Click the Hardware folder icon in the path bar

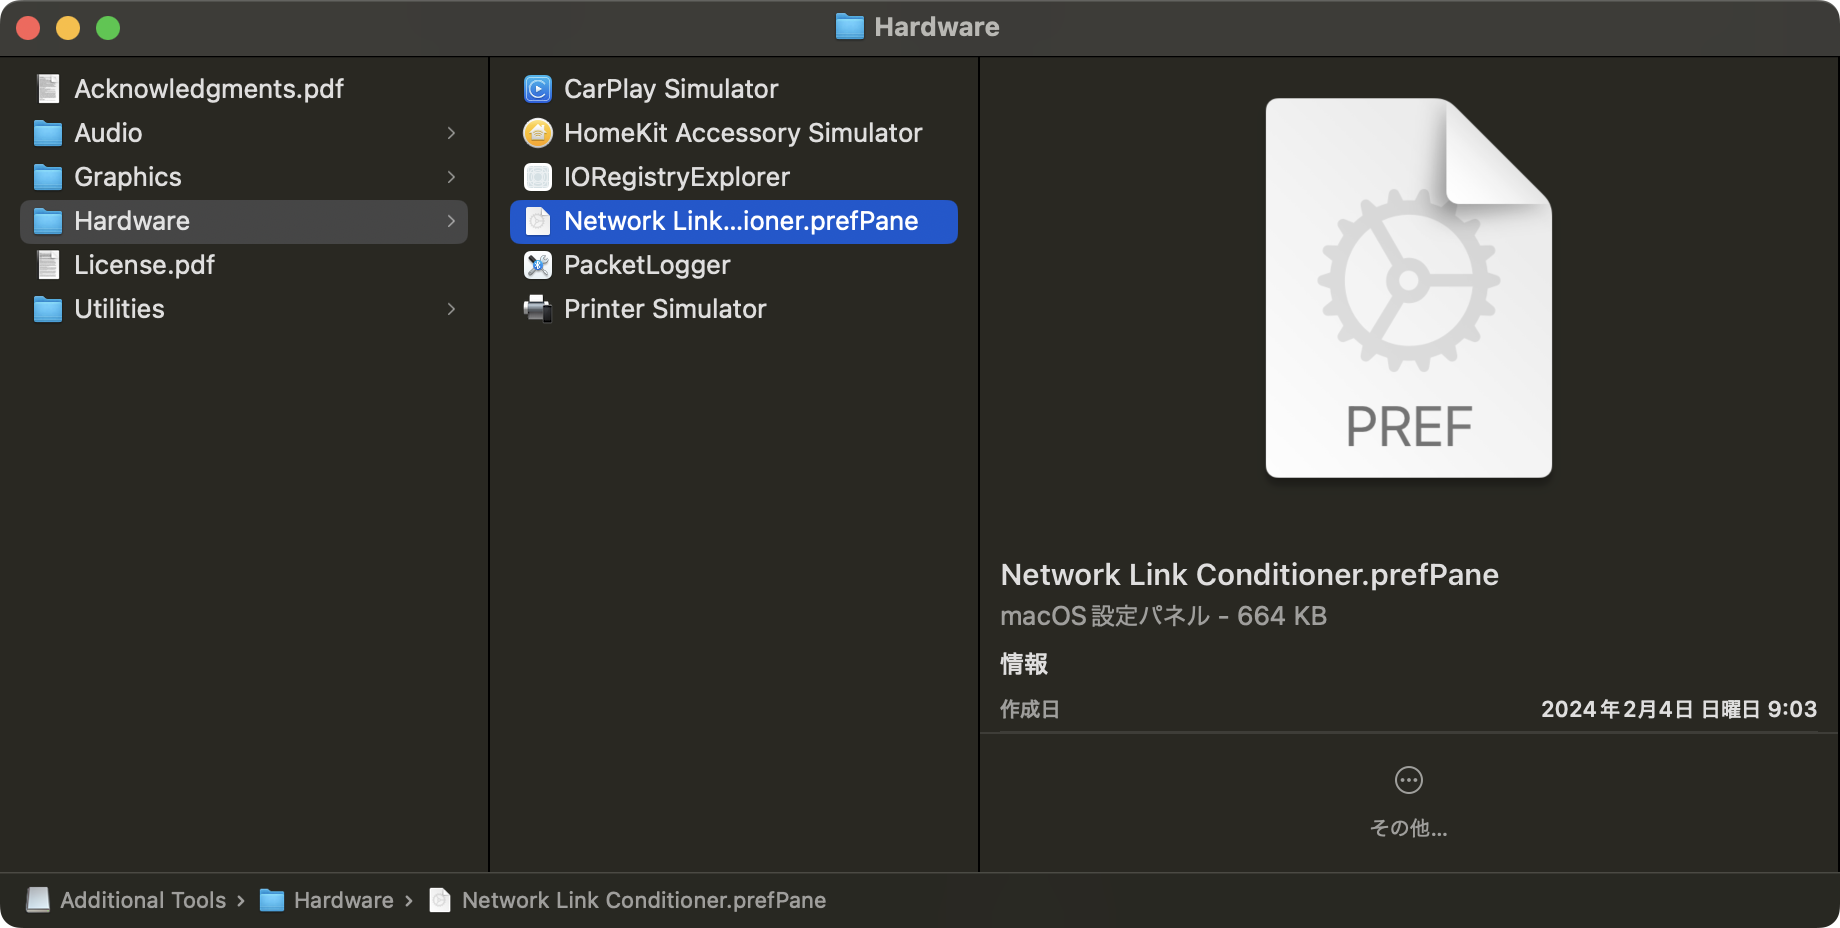coord(272,900)
